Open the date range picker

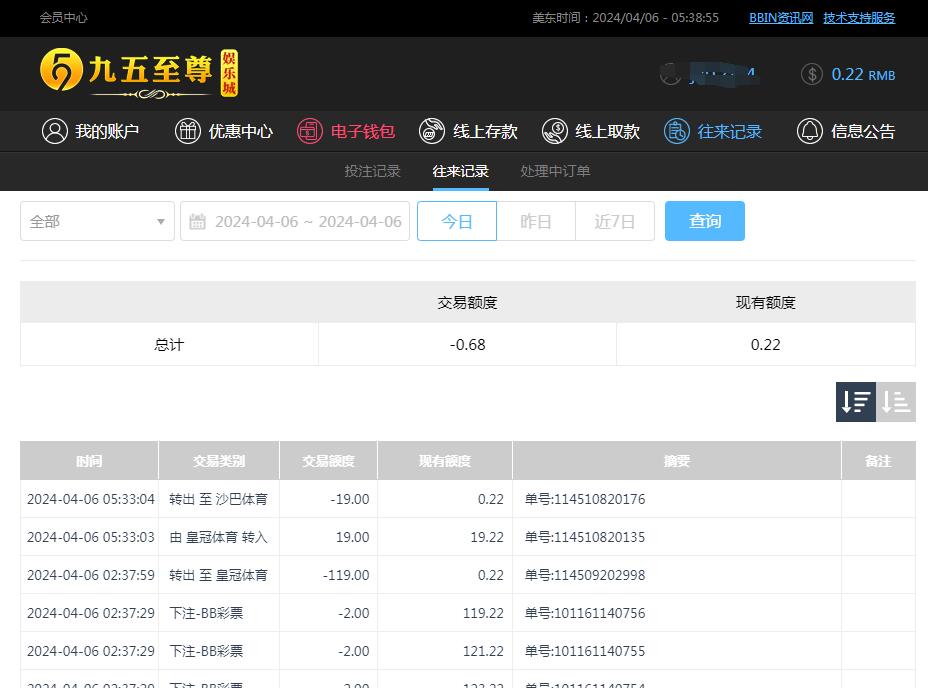(x=295, y=221)
